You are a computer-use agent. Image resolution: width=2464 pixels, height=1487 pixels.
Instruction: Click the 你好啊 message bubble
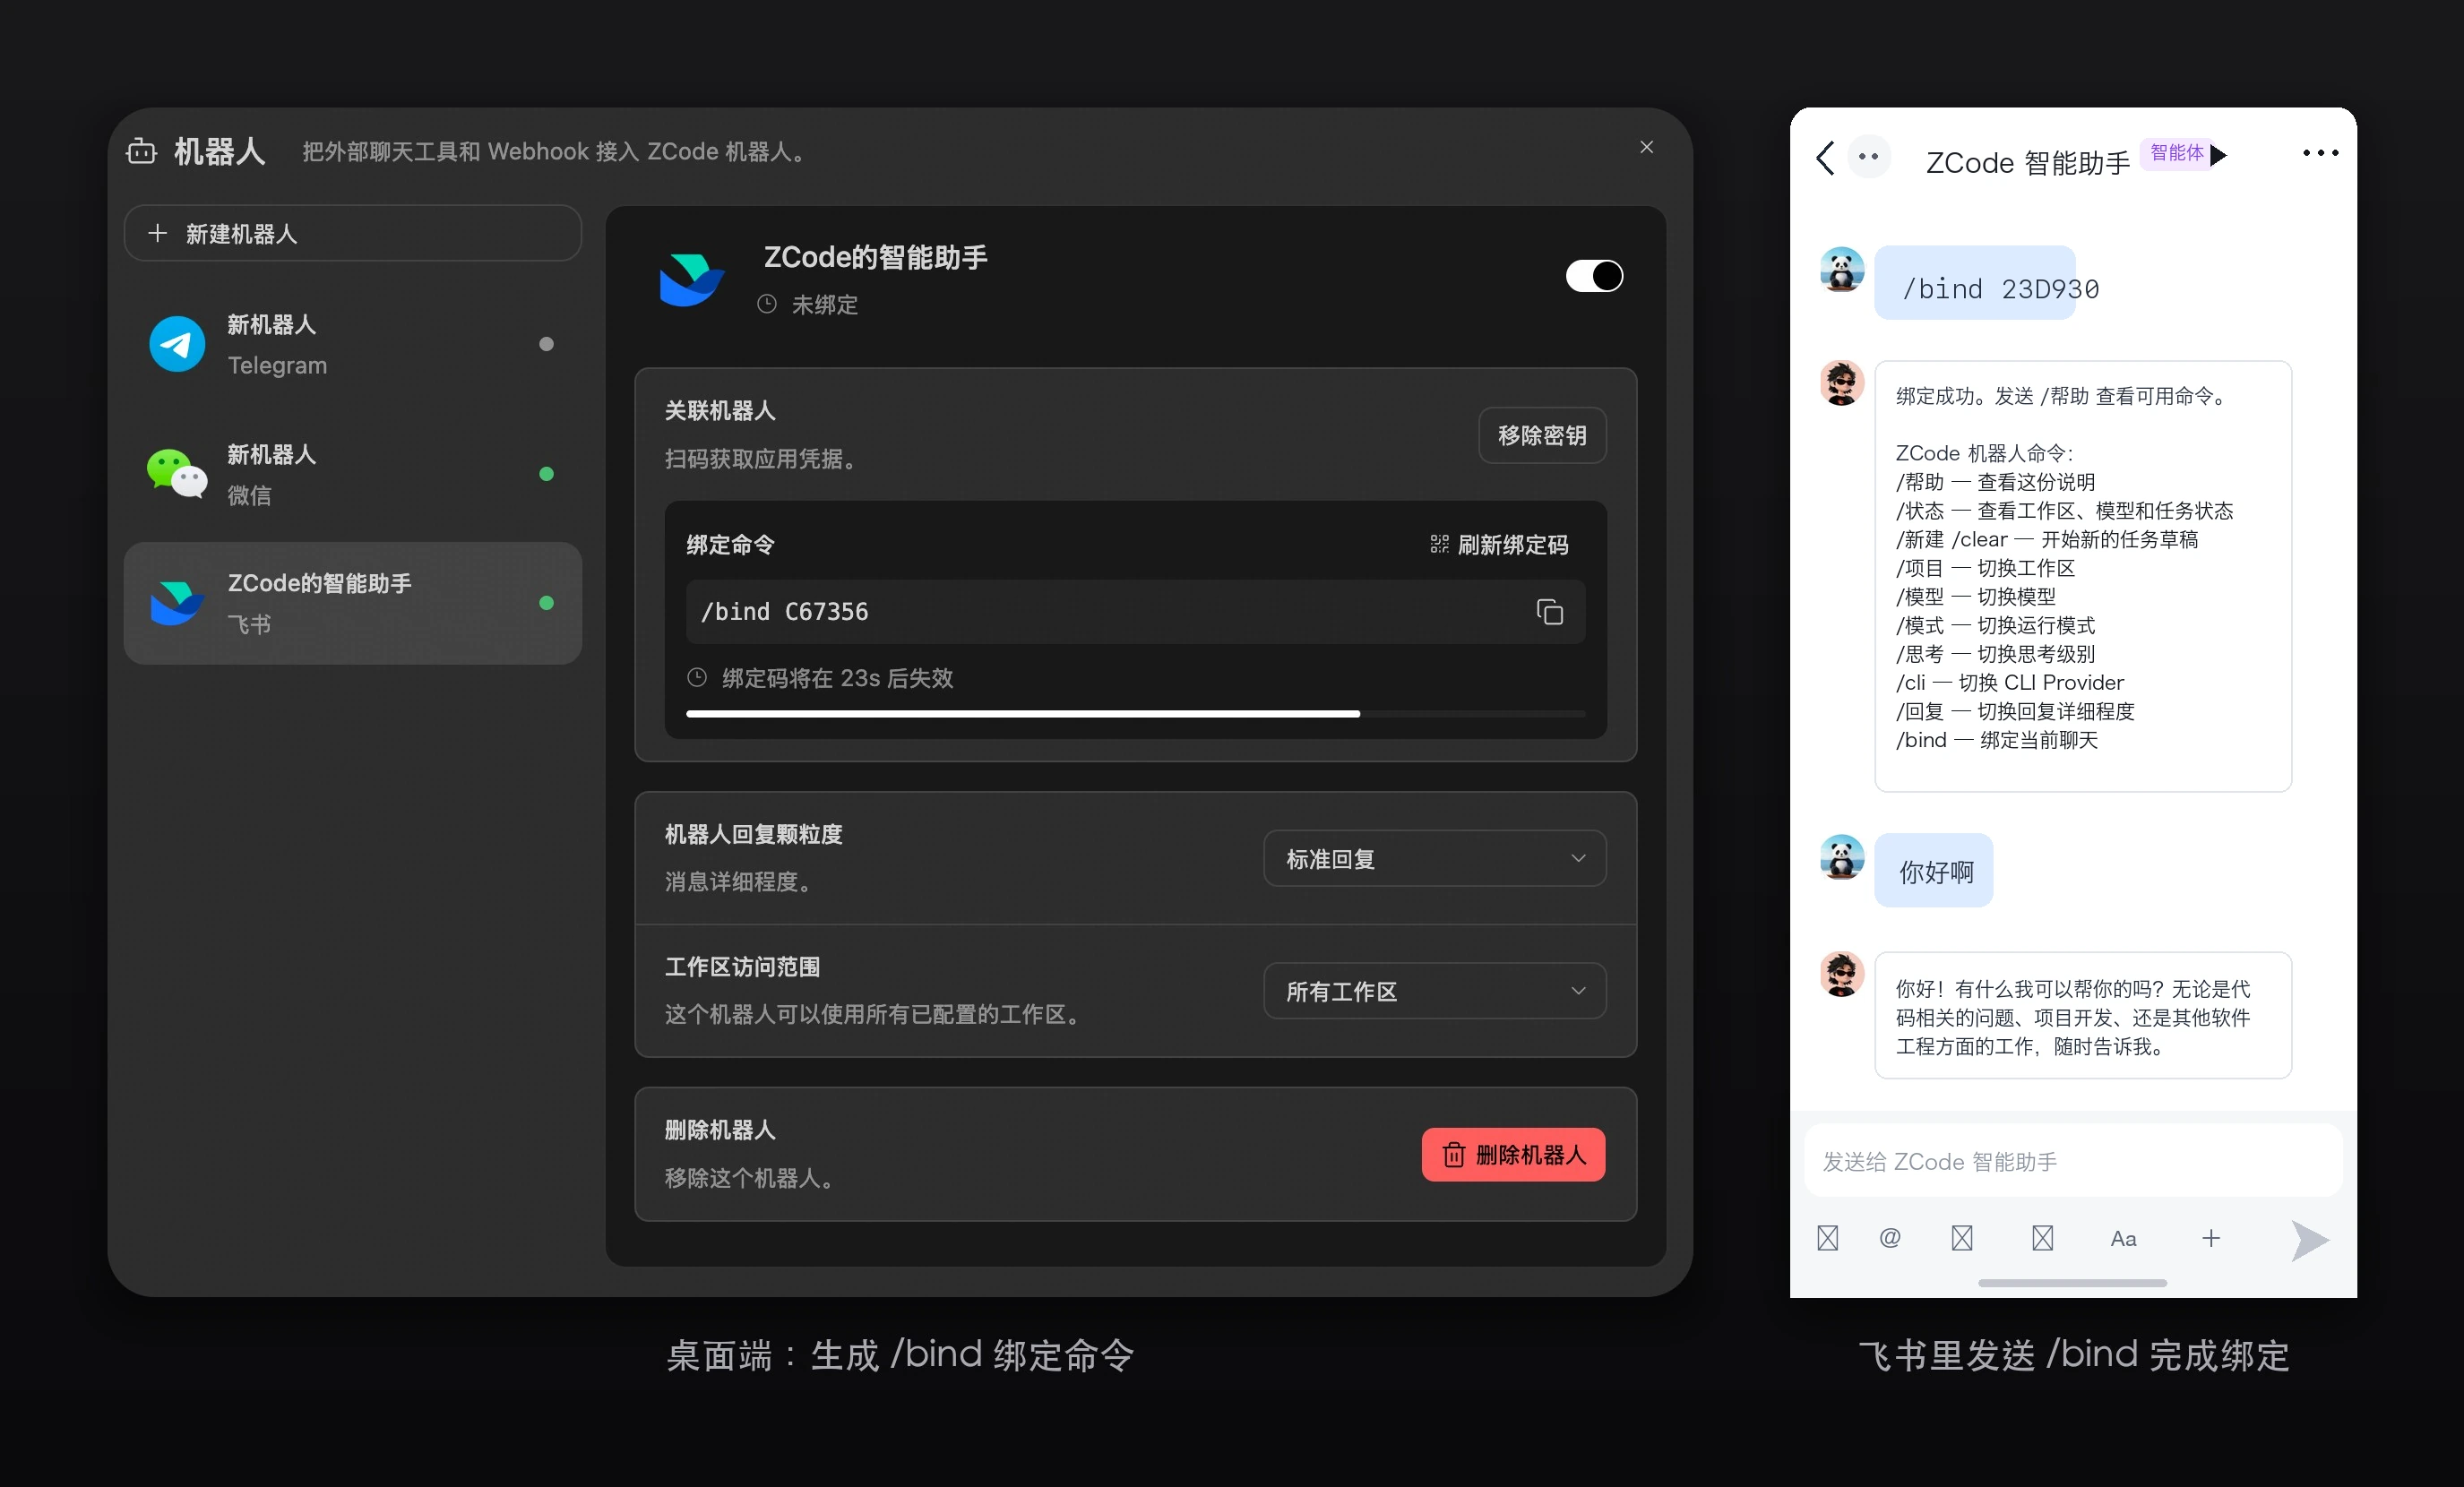coord(1934,871)
